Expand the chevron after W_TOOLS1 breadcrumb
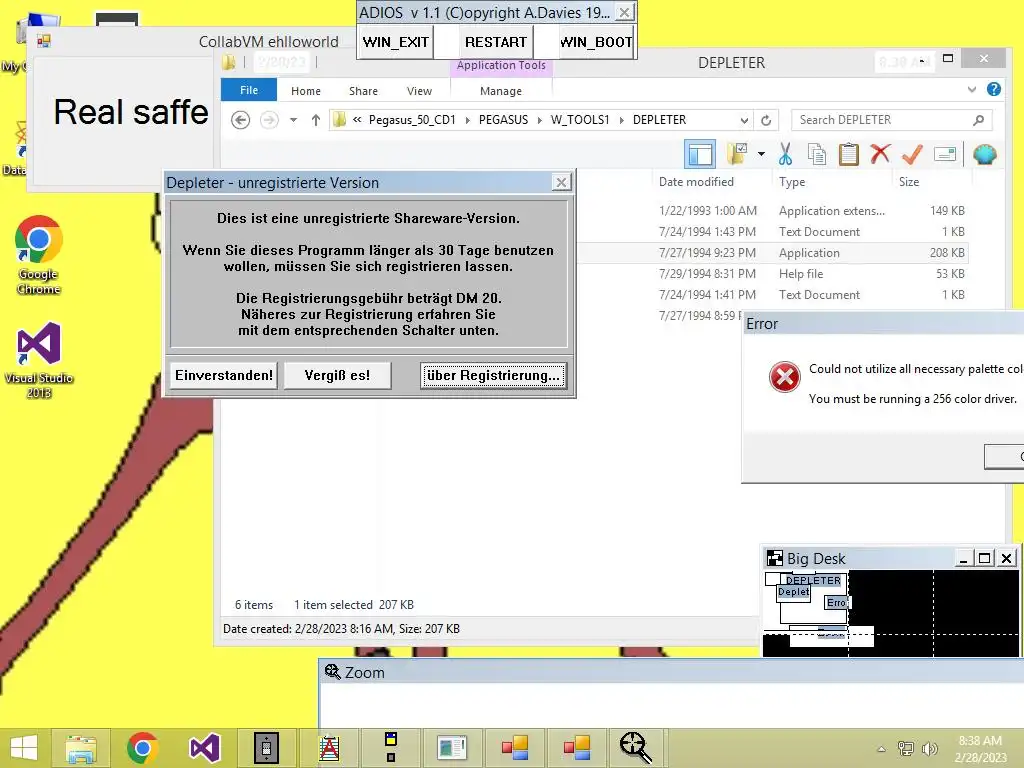 [621, 120]
